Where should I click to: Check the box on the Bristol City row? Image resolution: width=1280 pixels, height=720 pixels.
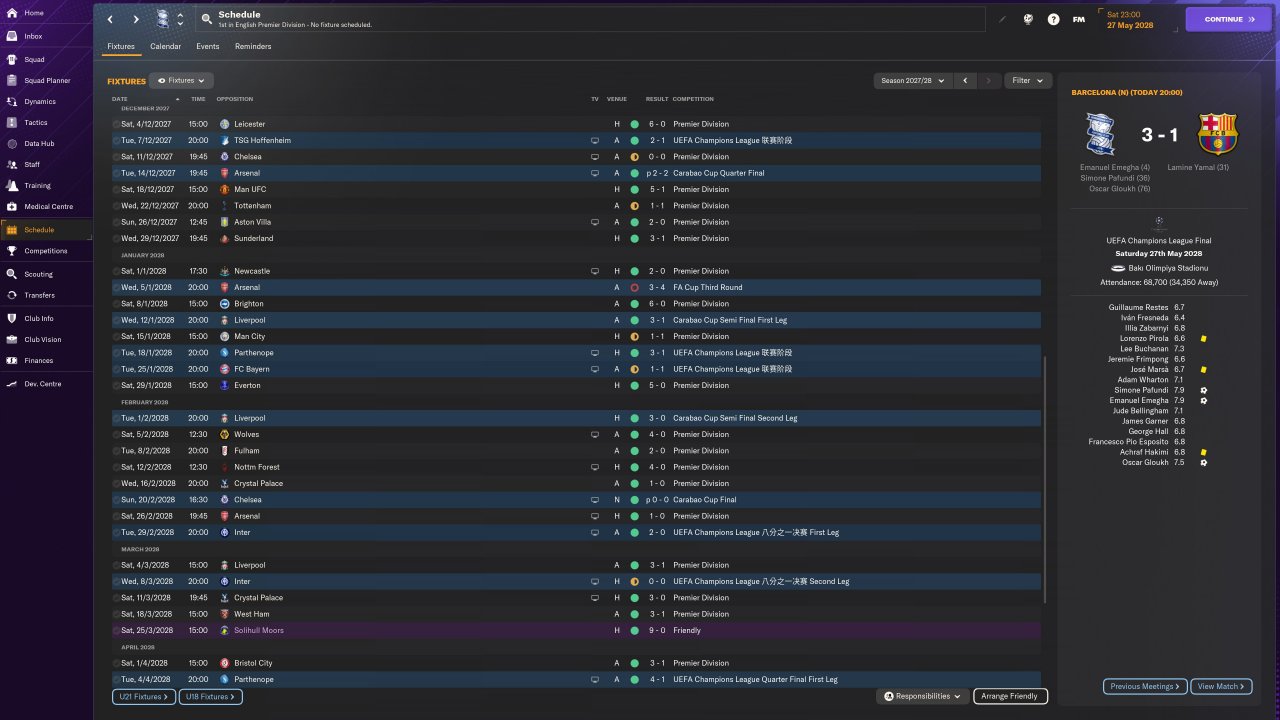(116, 663)
